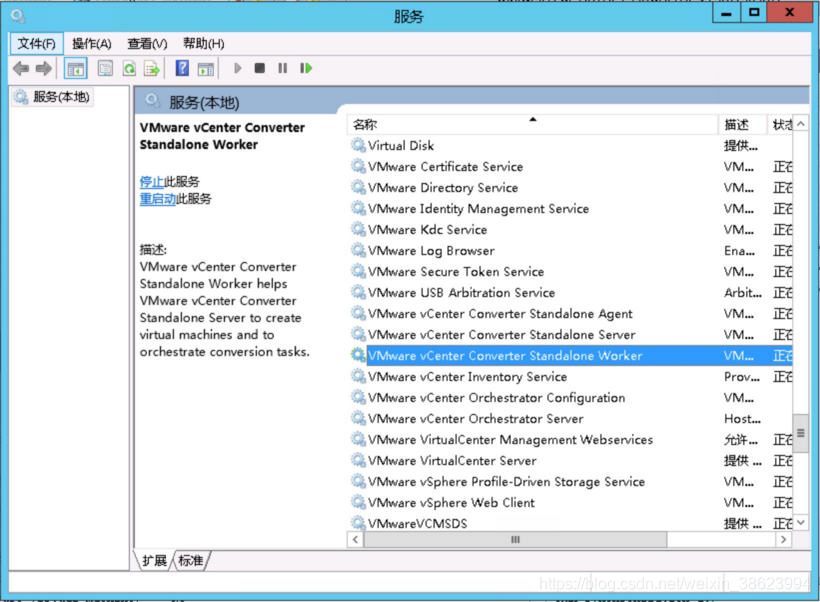The height and width of the screenshot is (602, 820).
Task: Click the gear icon beside VMware VirtualCenter Server
Action: click(x=358, y=460)
